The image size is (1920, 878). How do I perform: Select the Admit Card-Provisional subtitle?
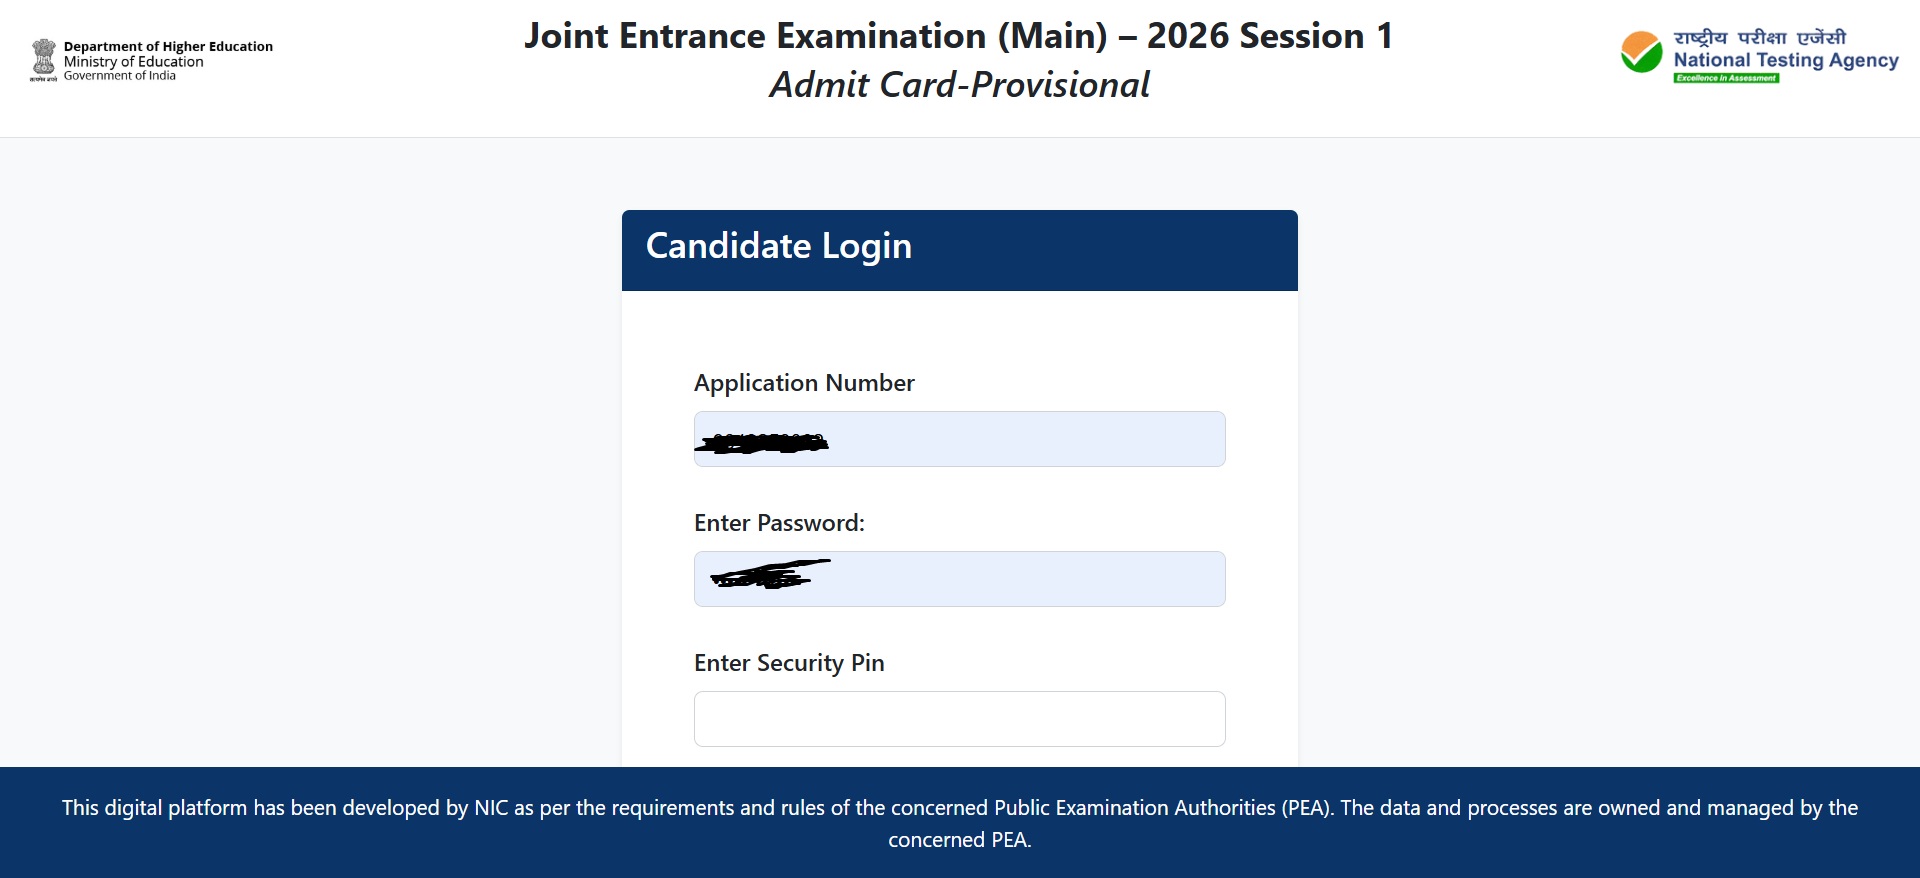point(959,85)
